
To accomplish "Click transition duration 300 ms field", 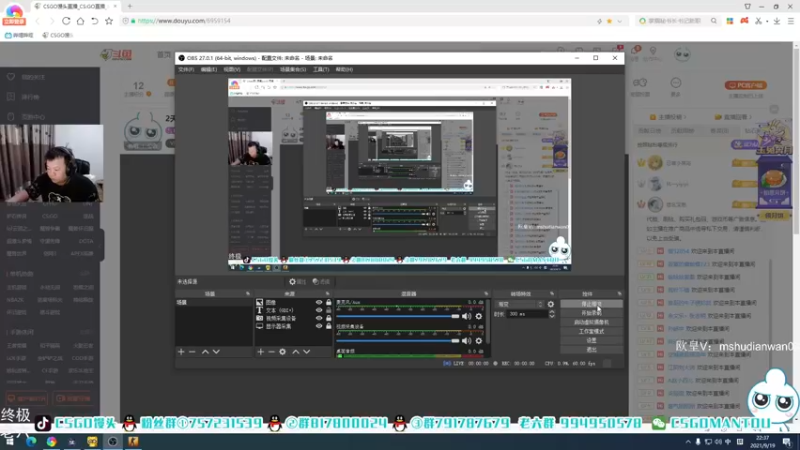I will point(527,314).
